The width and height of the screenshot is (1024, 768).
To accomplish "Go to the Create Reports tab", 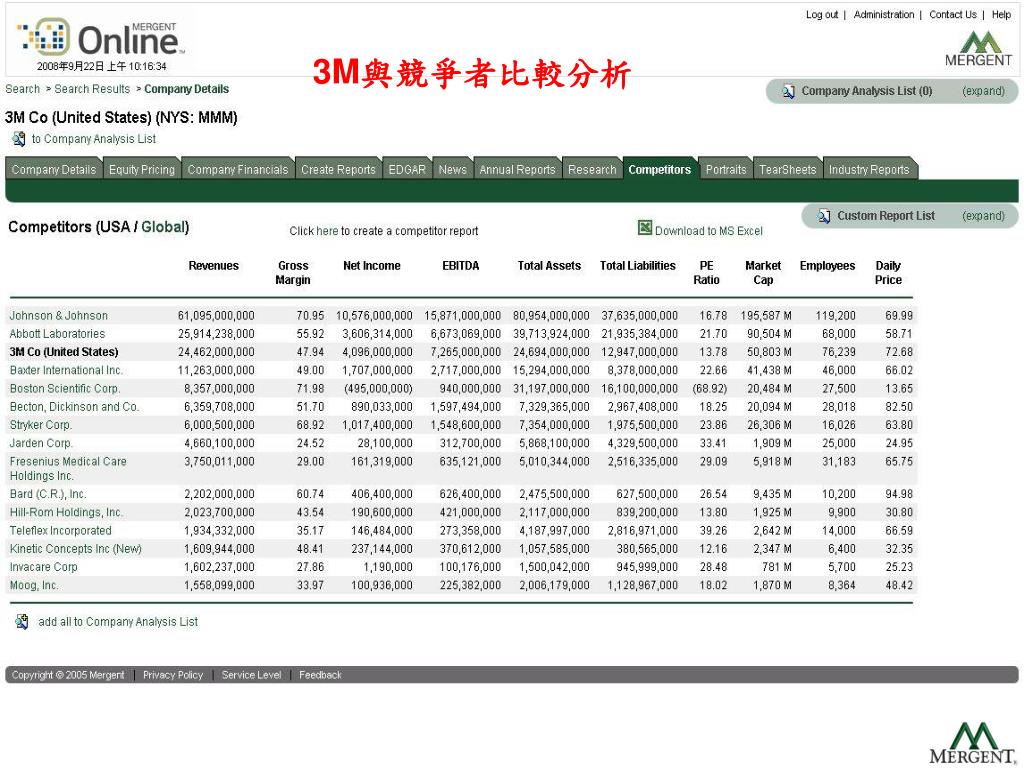I will 338,169.
